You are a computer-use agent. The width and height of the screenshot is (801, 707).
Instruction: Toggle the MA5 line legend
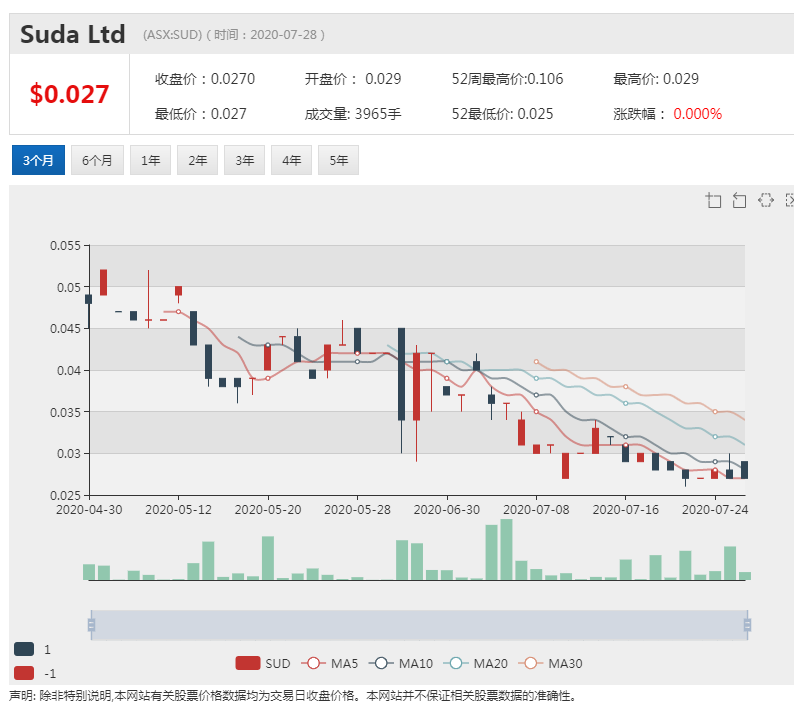pyautogui.click(x=329, y=664)
